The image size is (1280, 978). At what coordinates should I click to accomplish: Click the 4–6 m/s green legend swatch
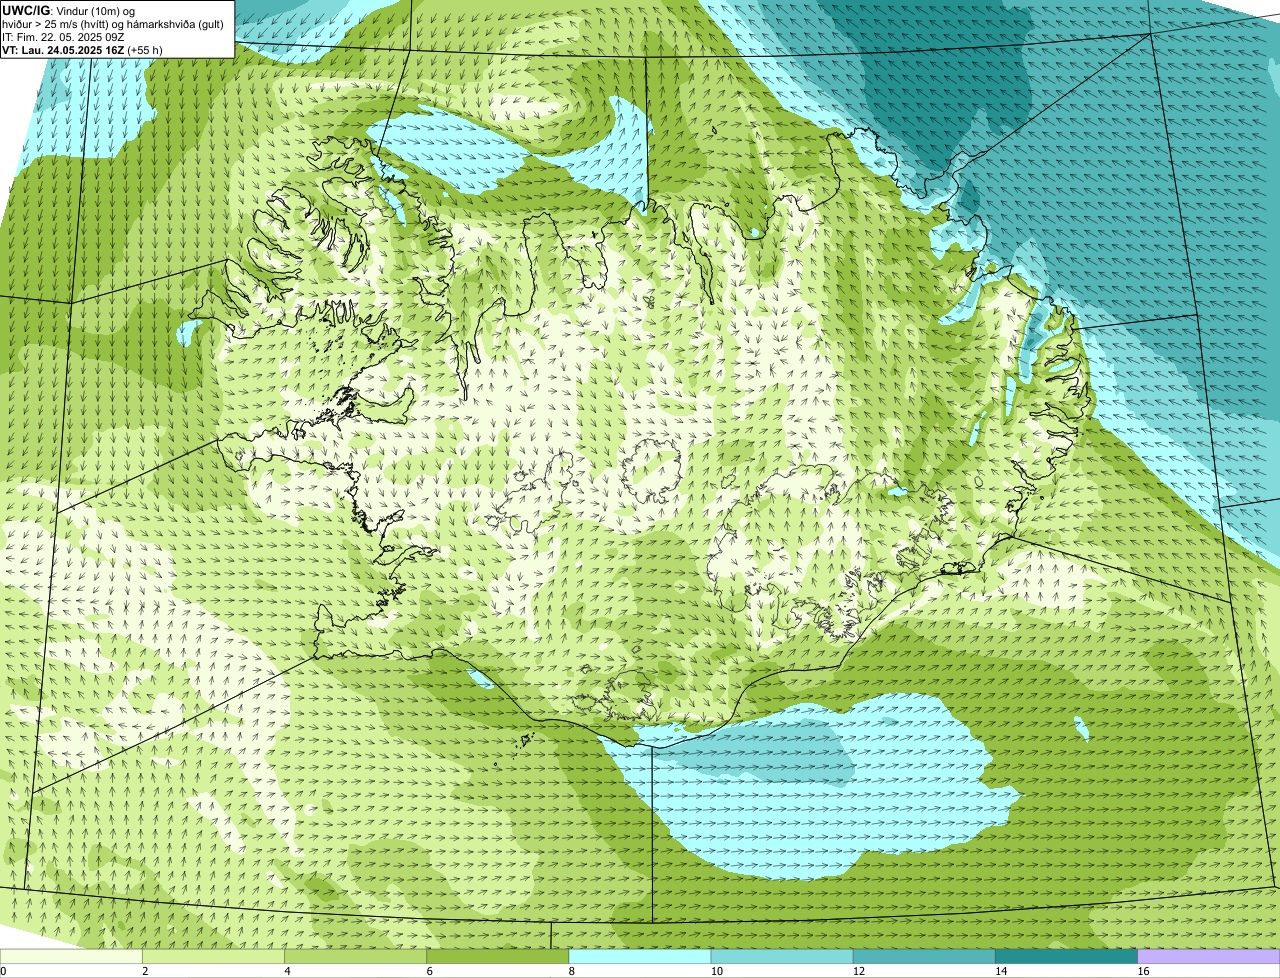(355, 957)
